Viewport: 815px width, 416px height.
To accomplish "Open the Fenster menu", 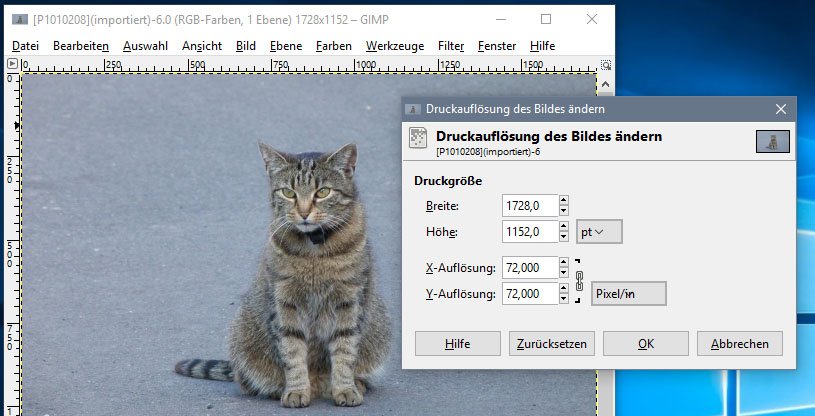I will 497,46.
